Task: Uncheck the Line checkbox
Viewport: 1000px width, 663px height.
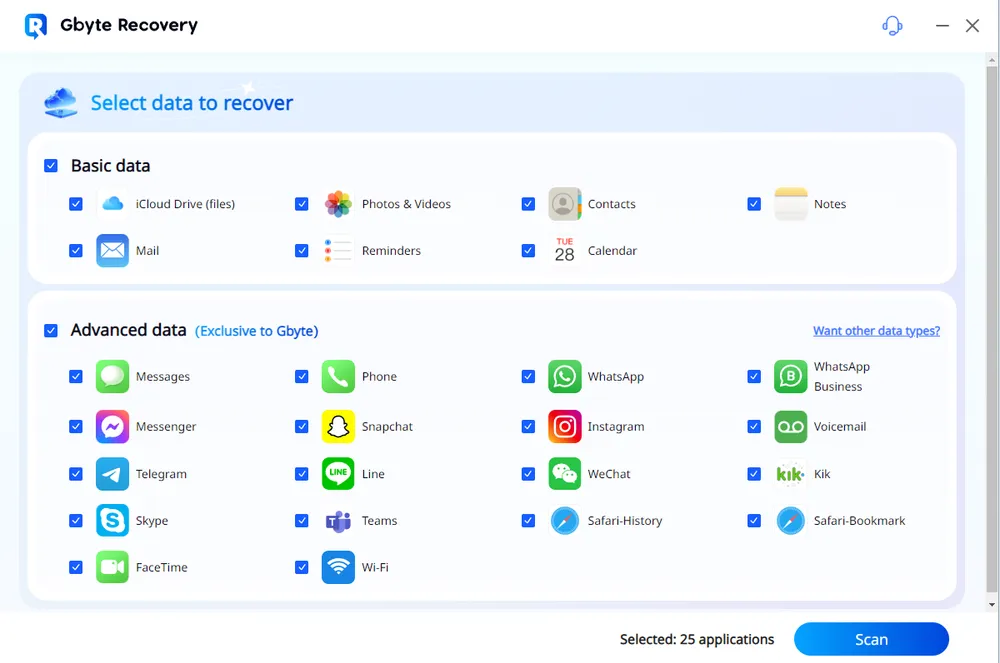Action: coord(302,474)
